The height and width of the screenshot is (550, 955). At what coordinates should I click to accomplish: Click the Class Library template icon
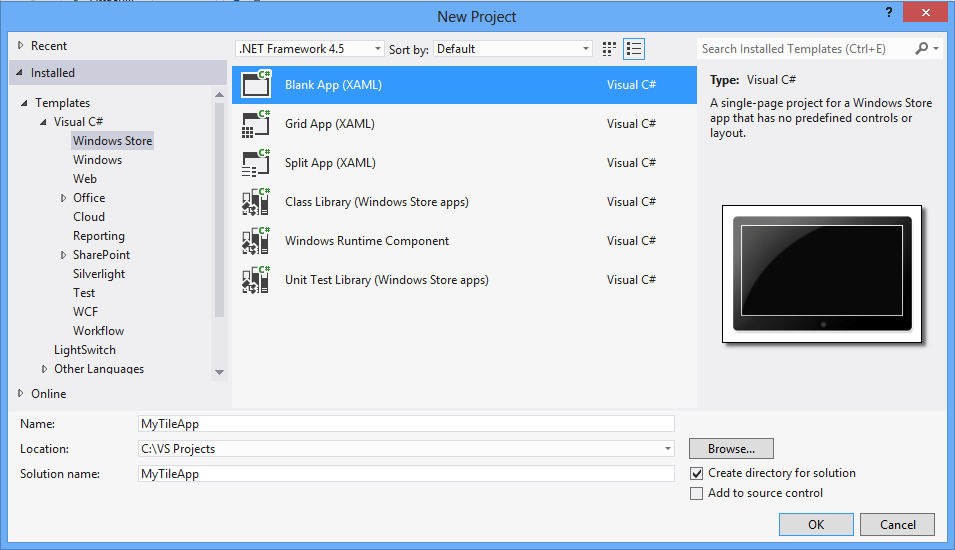256,202
